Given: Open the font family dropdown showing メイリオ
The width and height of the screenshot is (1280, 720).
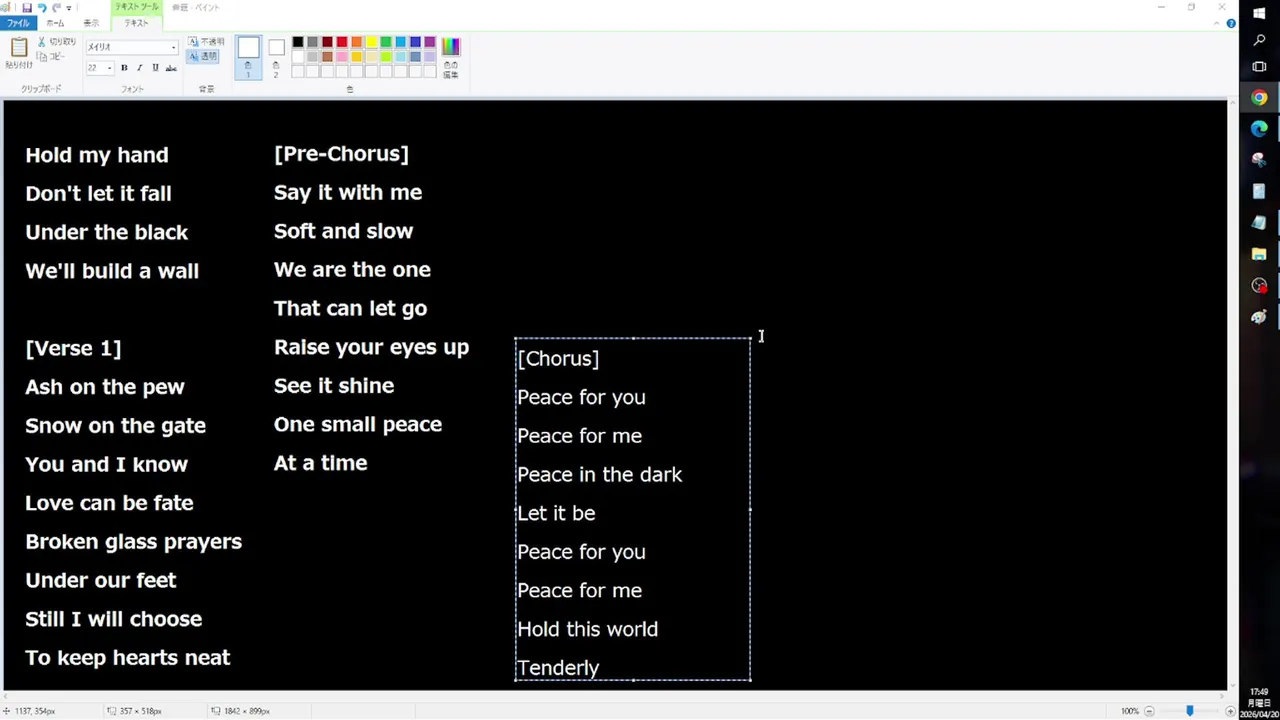Looking at the screenshot, I should (173, 47).
